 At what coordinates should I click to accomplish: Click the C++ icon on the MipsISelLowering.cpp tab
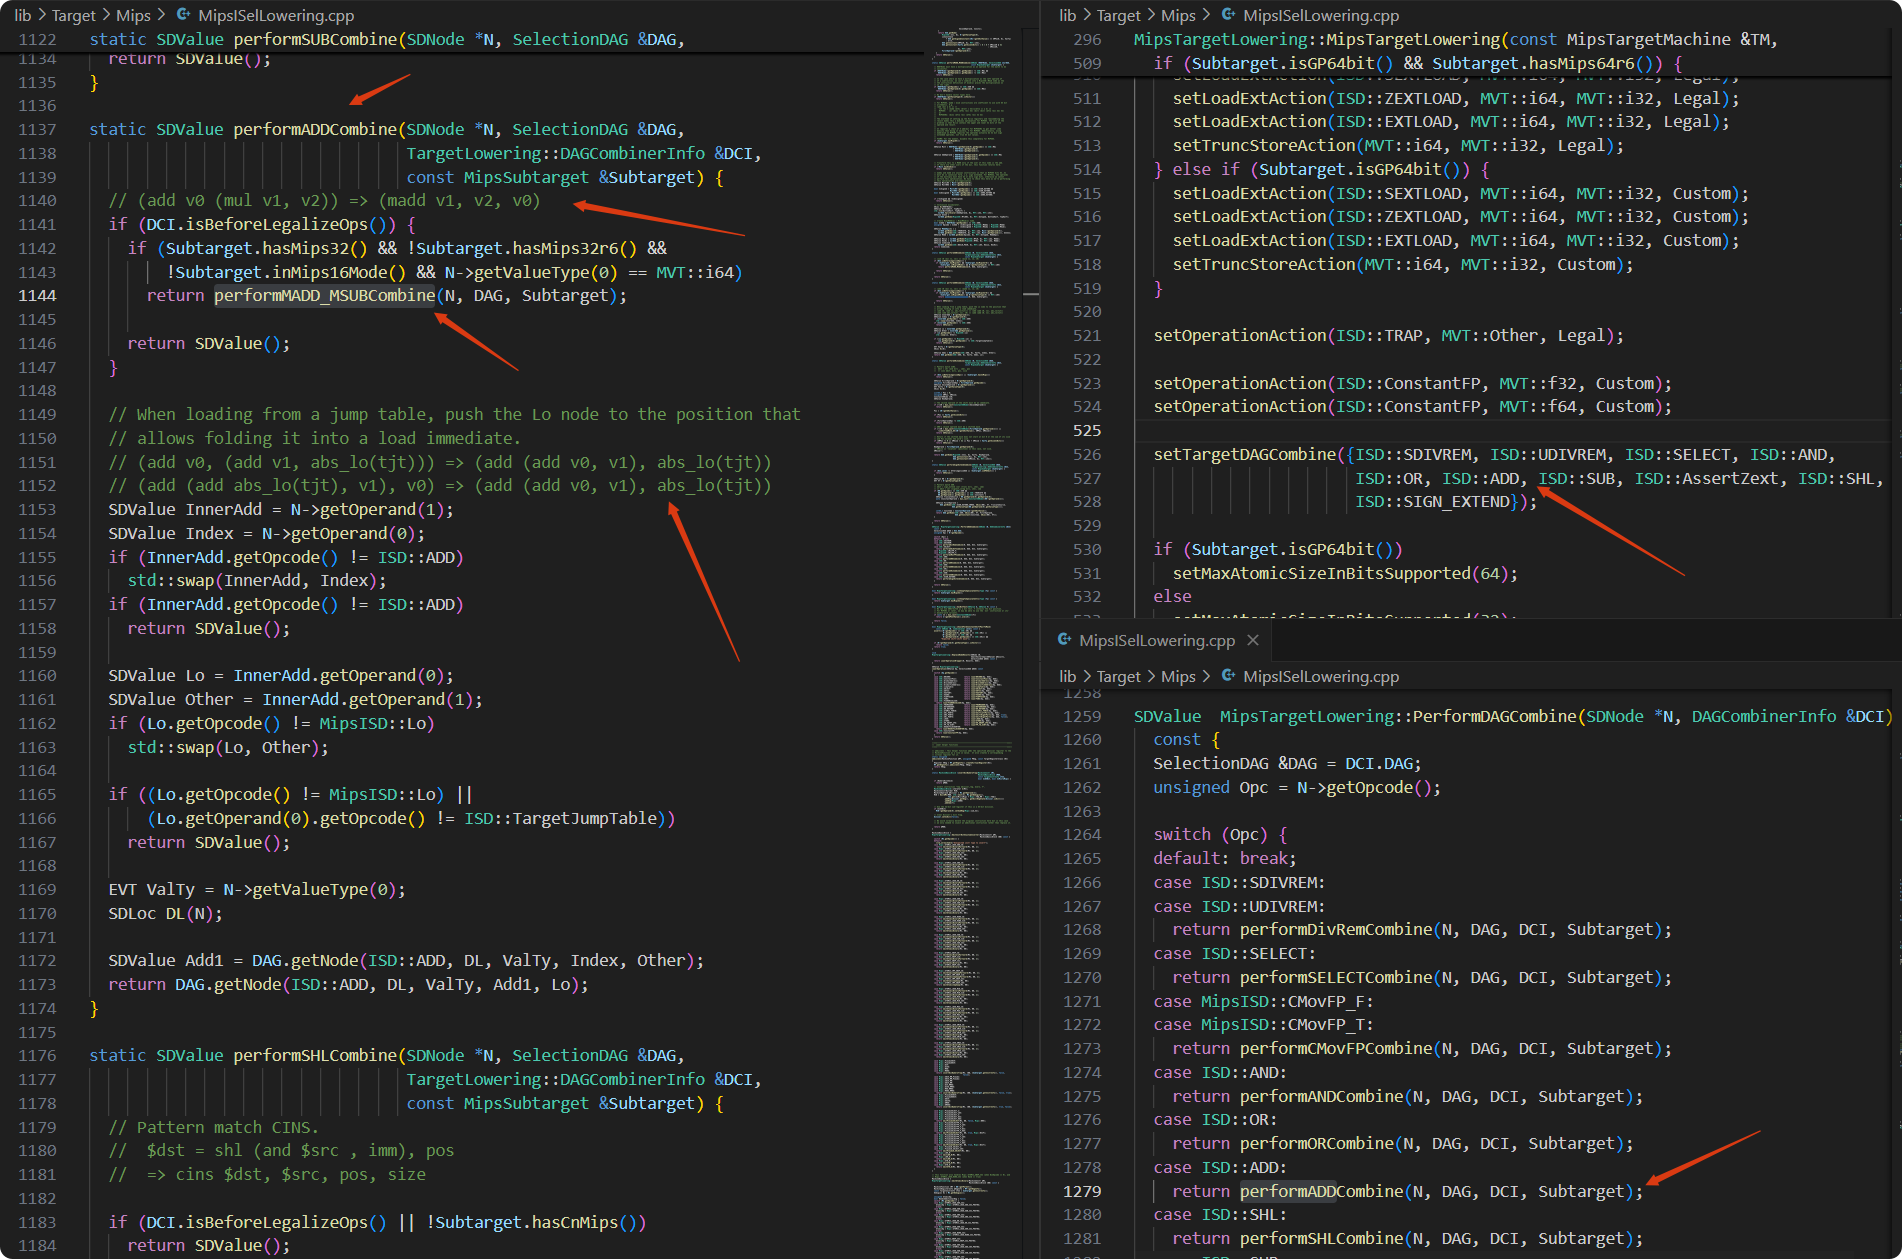point(1065,640)
